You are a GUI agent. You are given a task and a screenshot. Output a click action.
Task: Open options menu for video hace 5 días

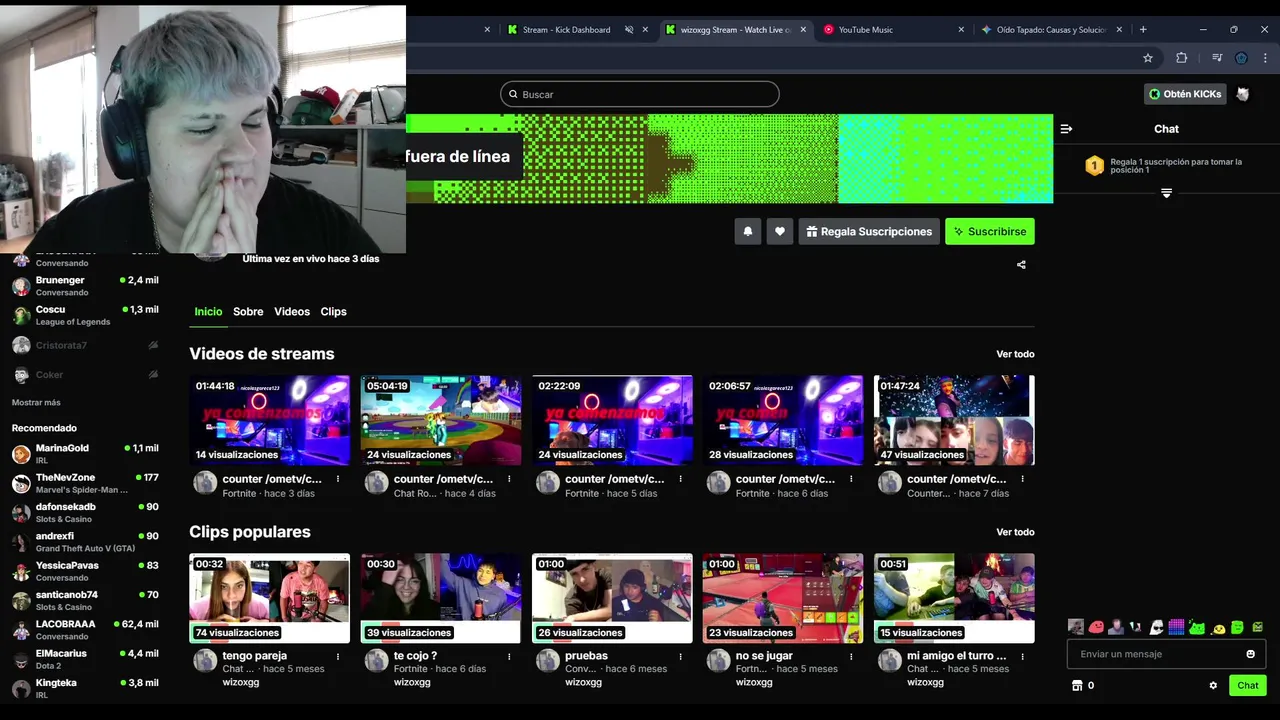tap(680, 479)
